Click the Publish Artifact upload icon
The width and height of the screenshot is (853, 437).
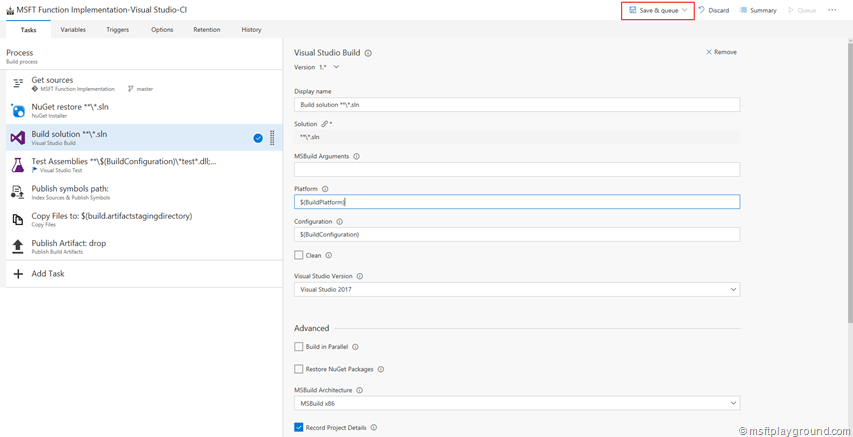point(18,247)
